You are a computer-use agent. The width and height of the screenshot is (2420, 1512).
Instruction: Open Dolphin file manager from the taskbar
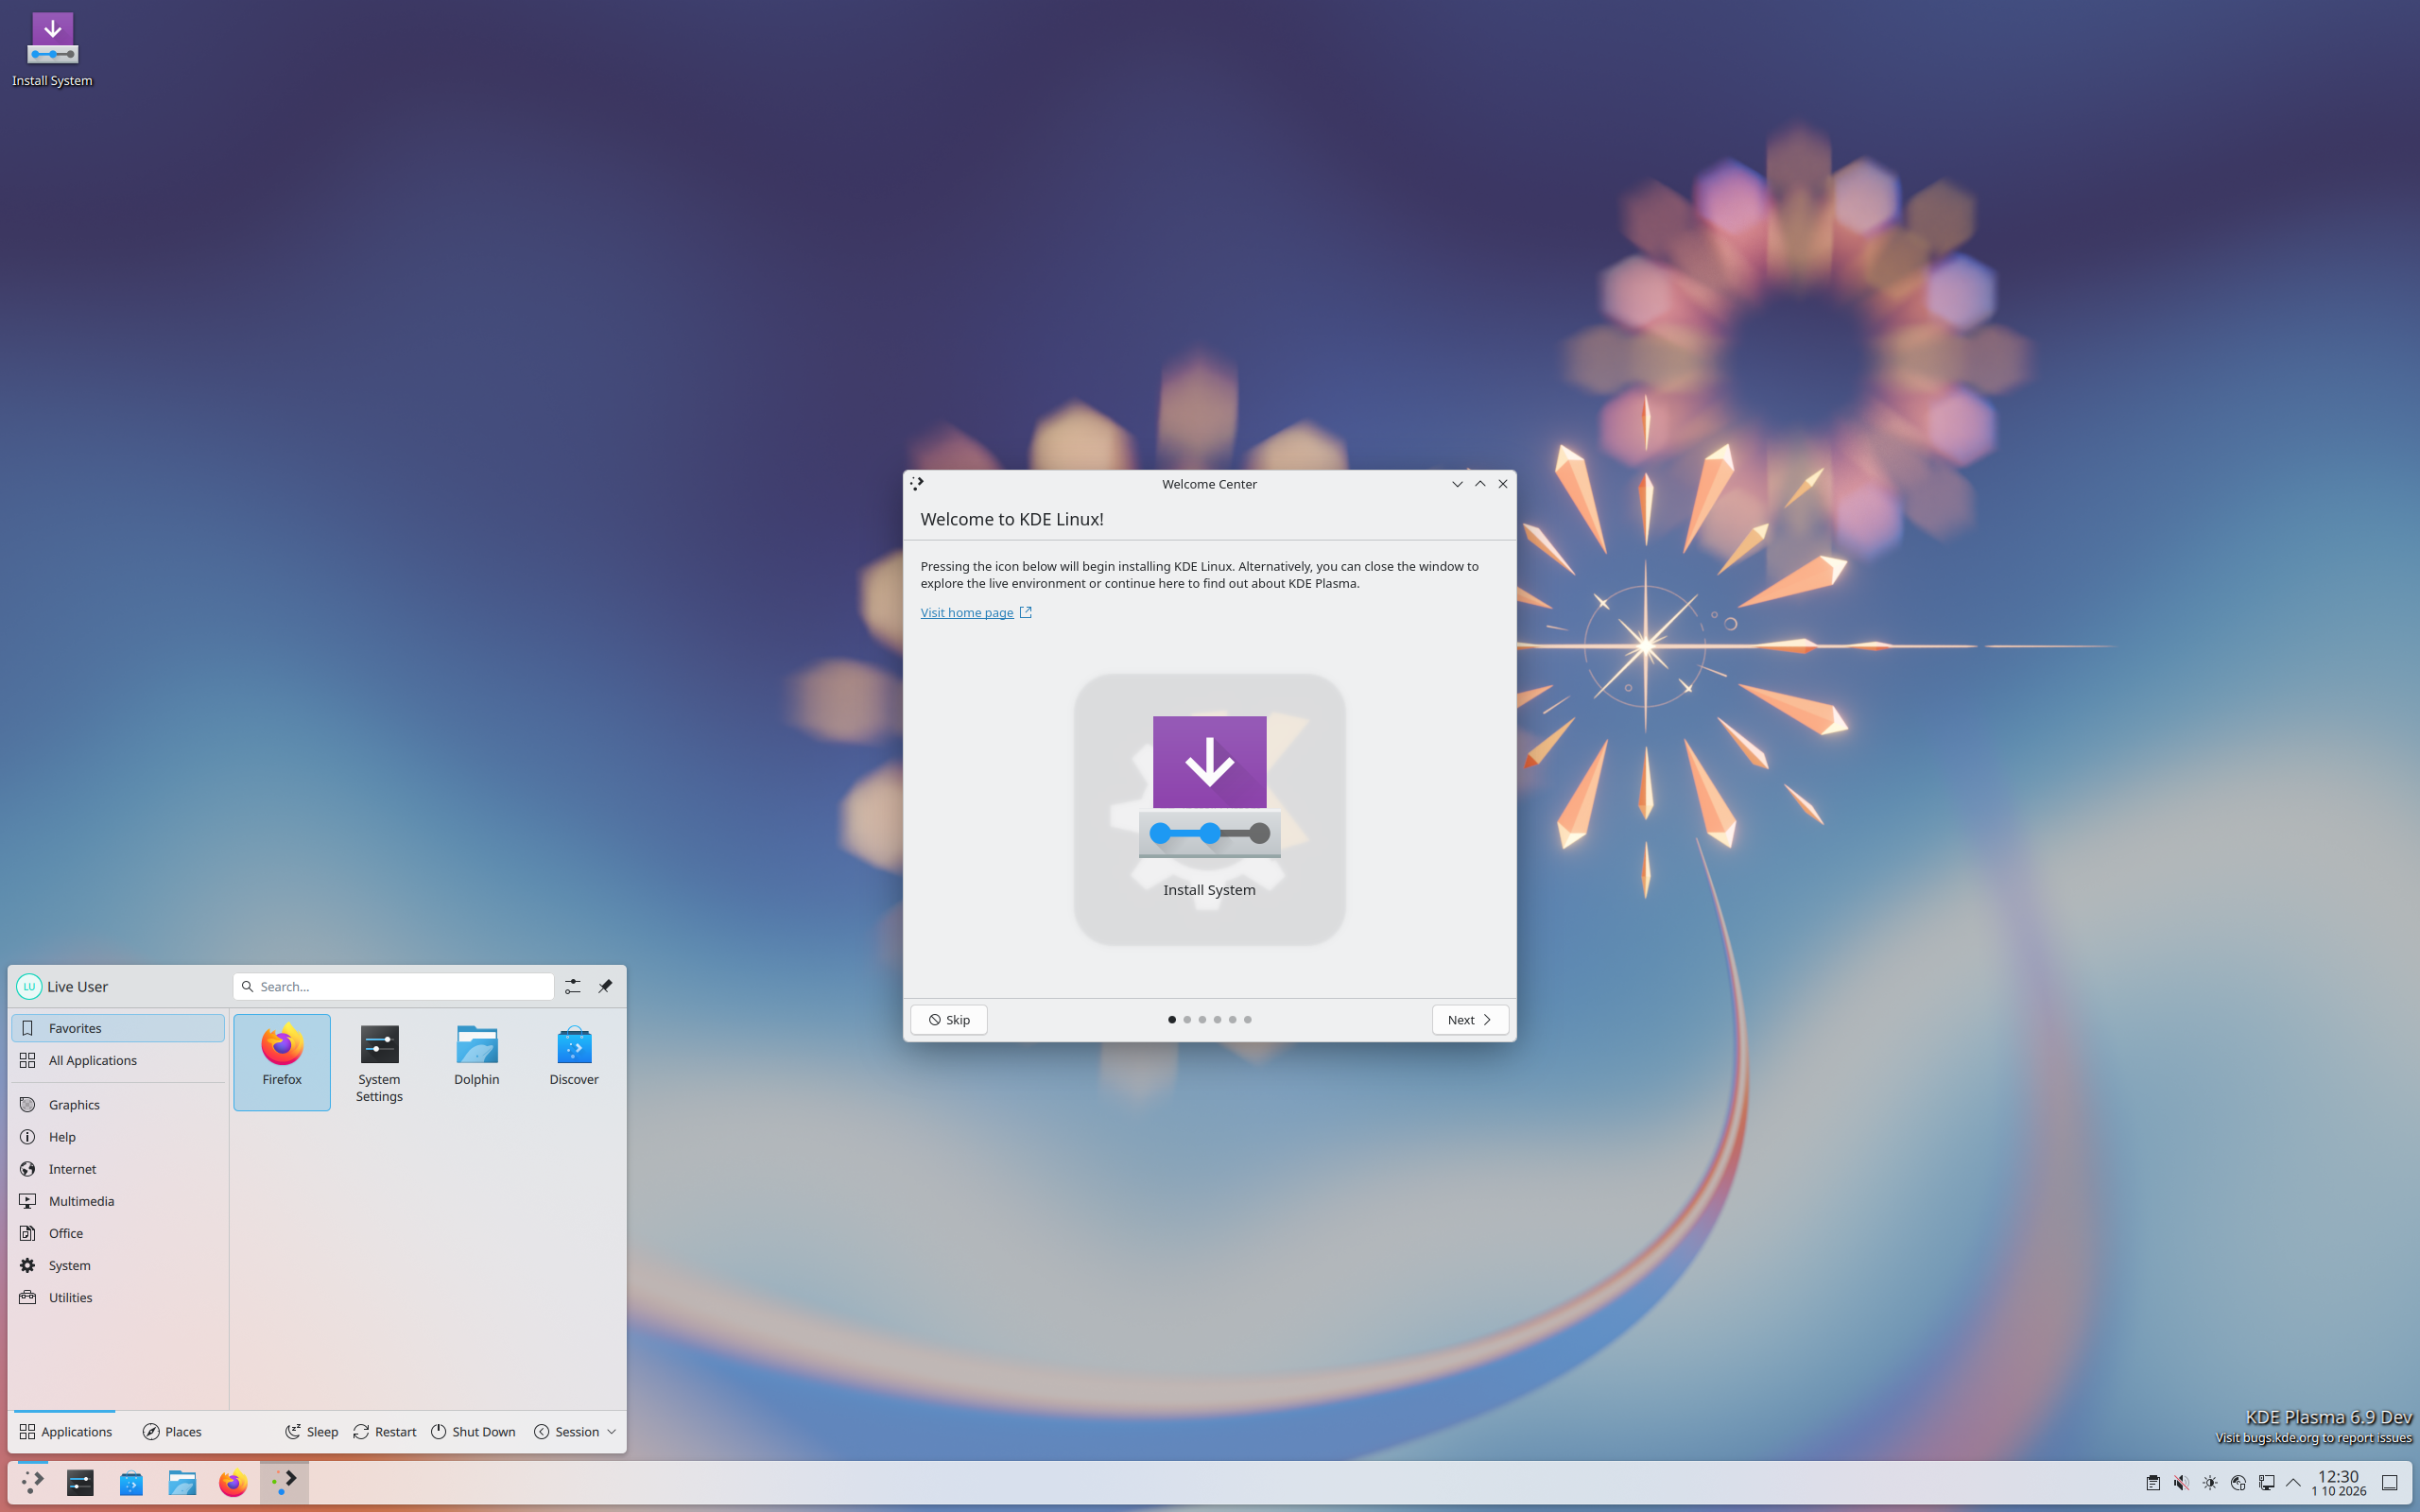tap(182, 1483)
